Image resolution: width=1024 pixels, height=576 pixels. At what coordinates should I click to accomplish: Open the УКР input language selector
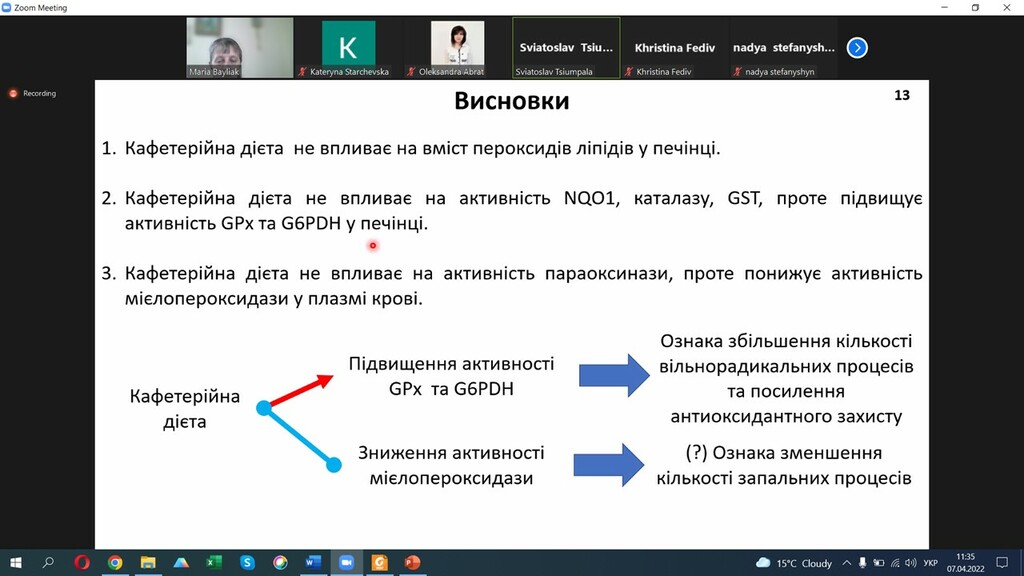point(931,563)
